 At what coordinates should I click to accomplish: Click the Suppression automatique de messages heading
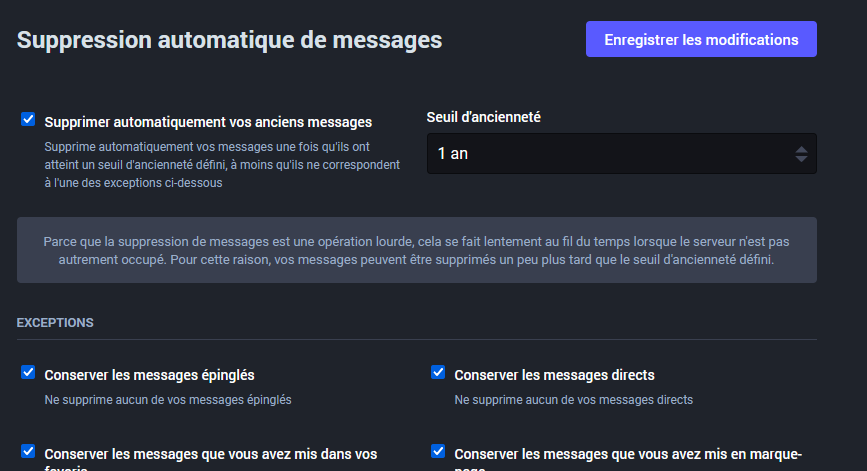click(x=229, y=40)
